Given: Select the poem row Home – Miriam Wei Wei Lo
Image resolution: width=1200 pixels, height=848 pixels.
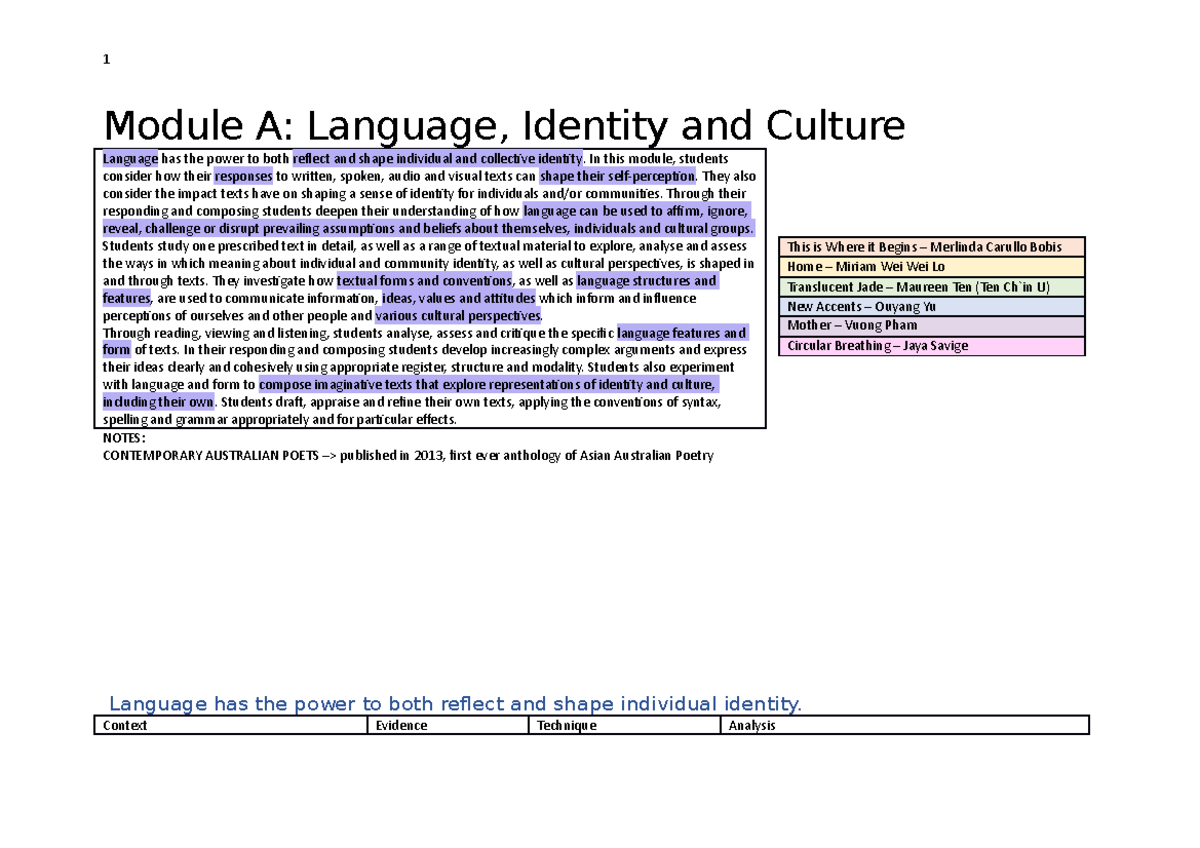Looking at the screenshot, I should (930, 267).
